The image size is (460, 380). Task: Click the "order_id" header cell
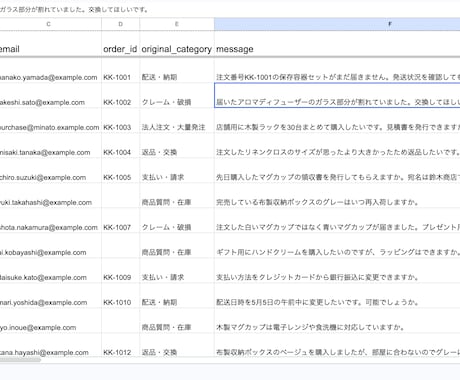tap(121, 44)
